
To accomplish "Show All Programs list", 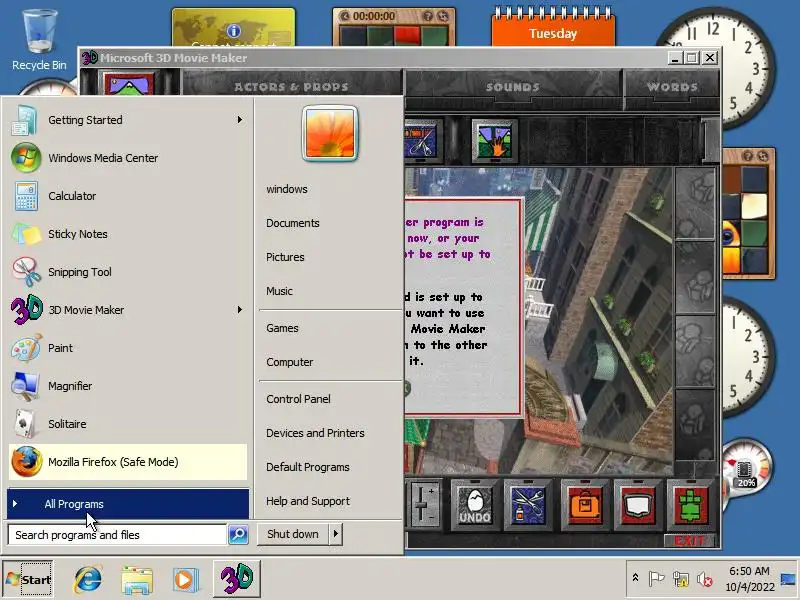I will click(x=128, y=504).
